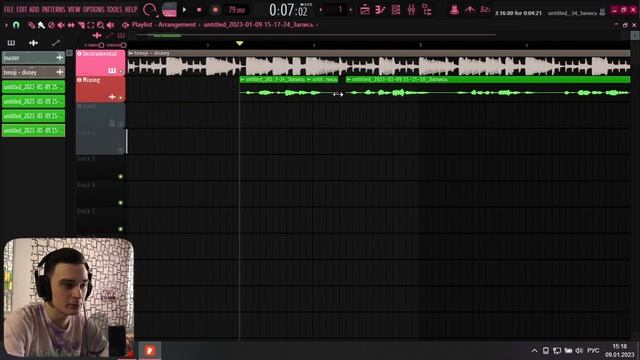Select the first green untitled clip in picker
The height and width of the screenshot is (360, 640).
pyautogui.click(x=33, y=87)
